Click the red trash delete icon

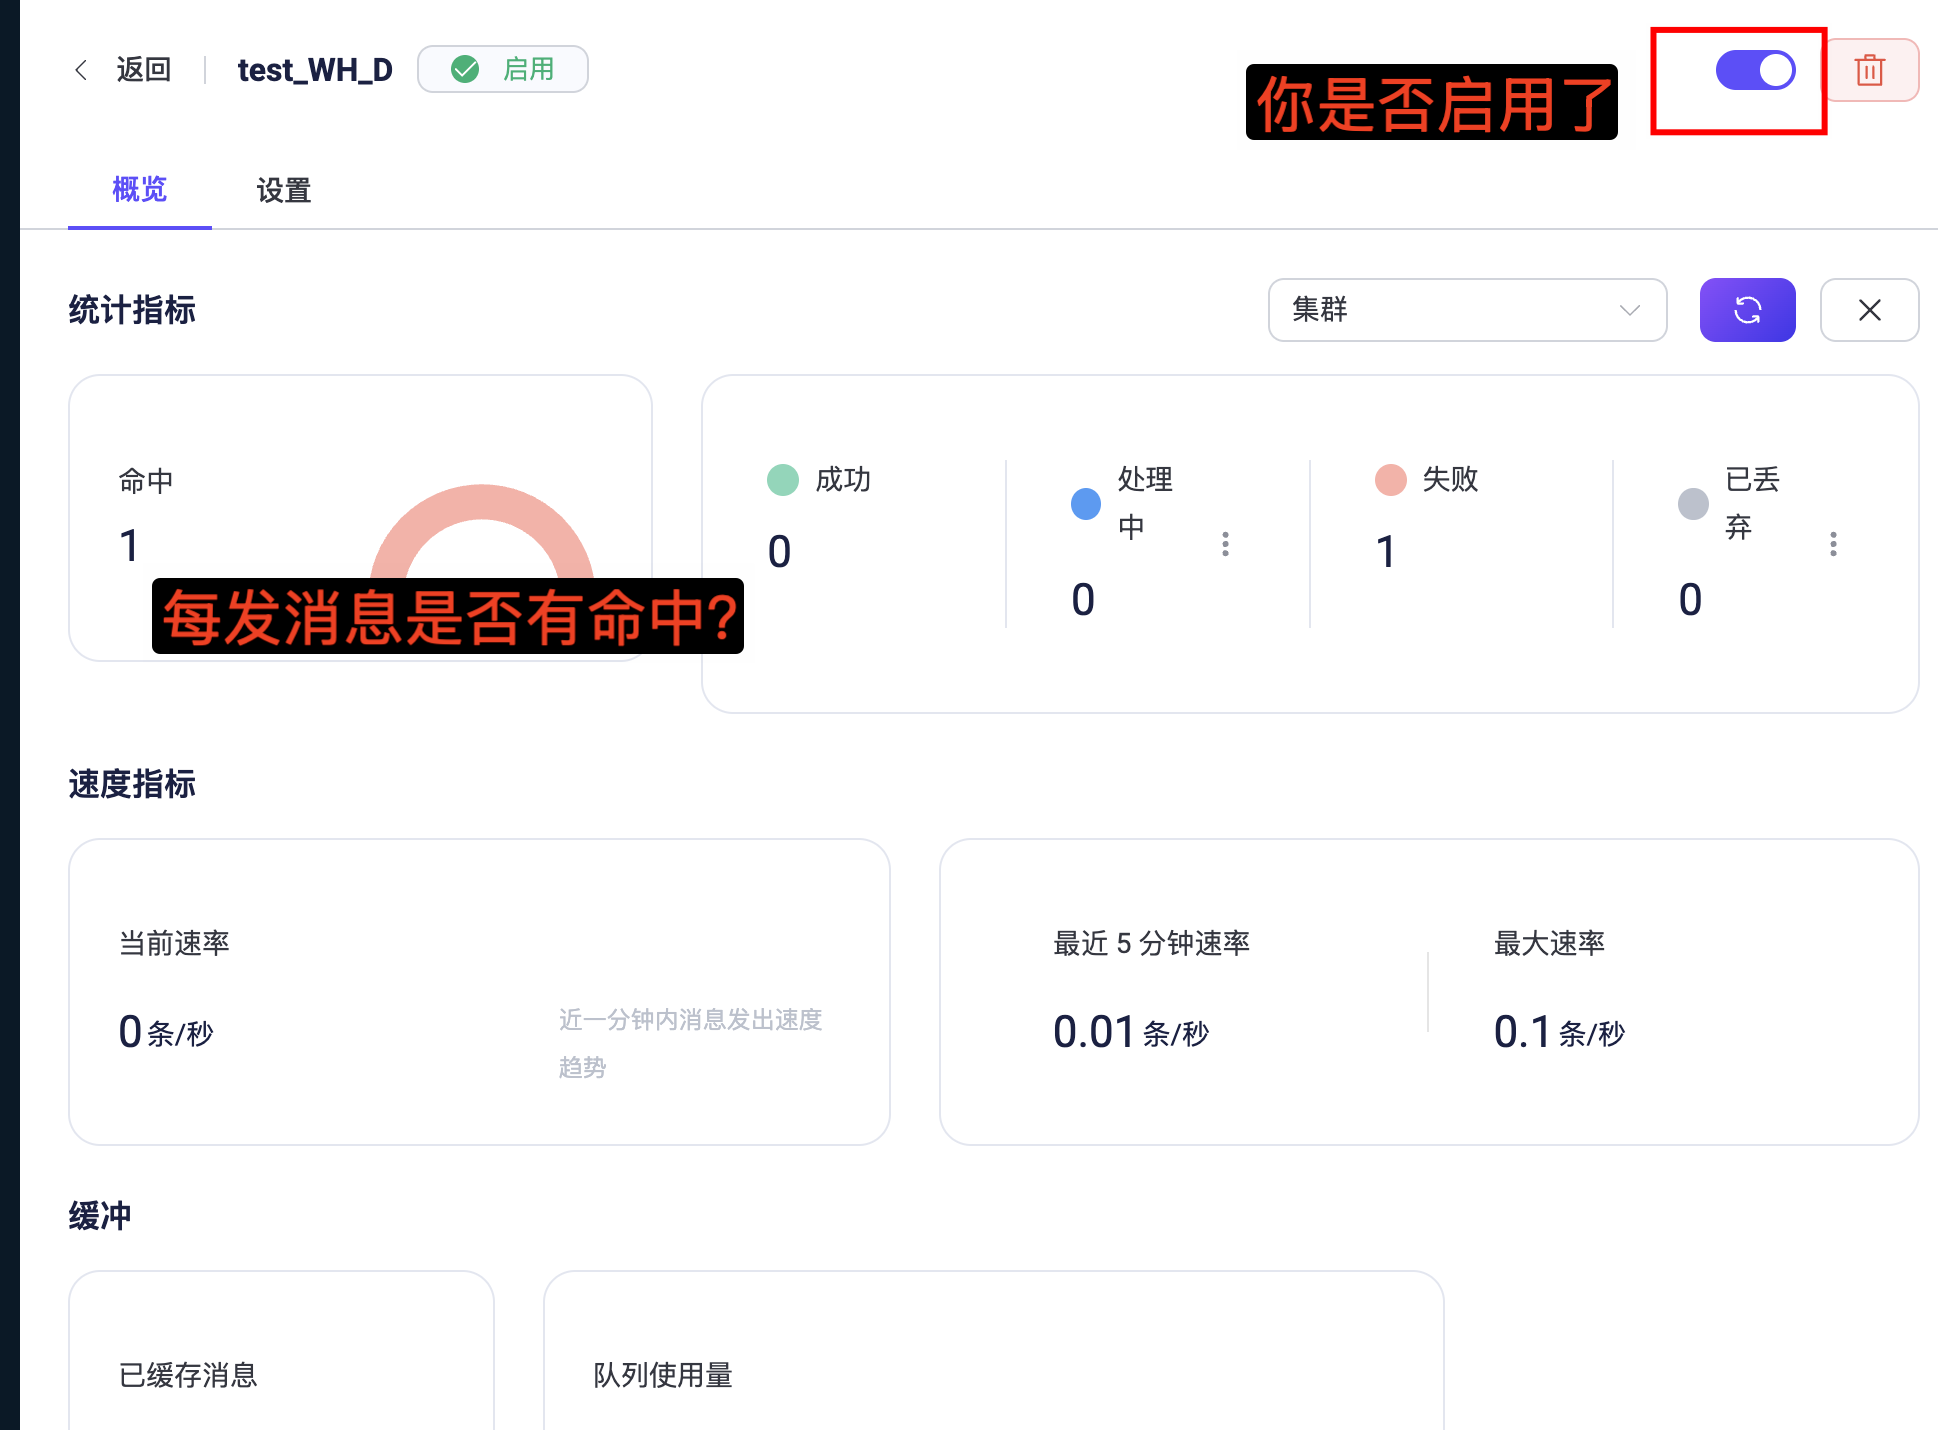1869,70
